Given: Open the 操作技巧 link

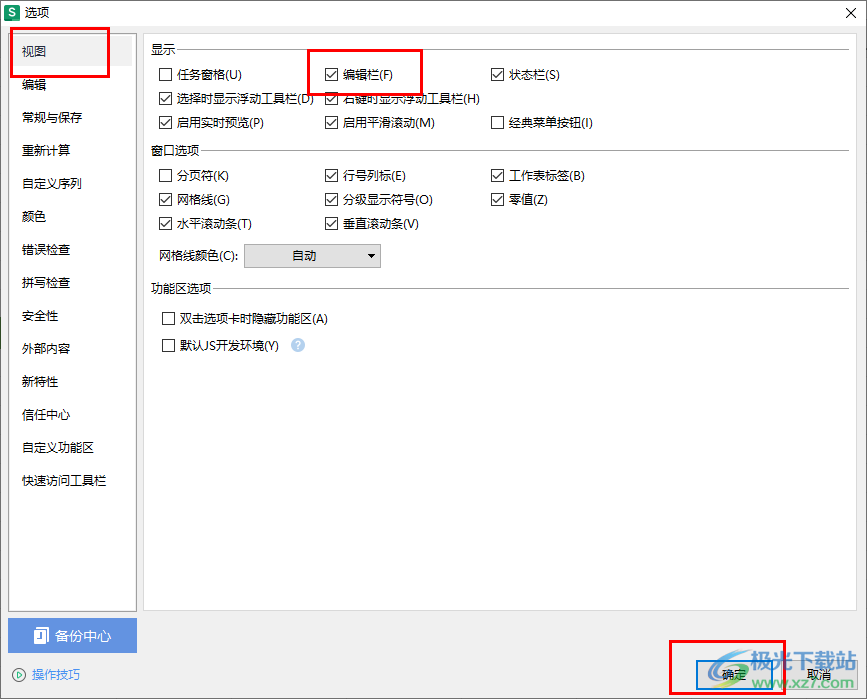Looking at the screenshot, I should [x=56, y=675].
